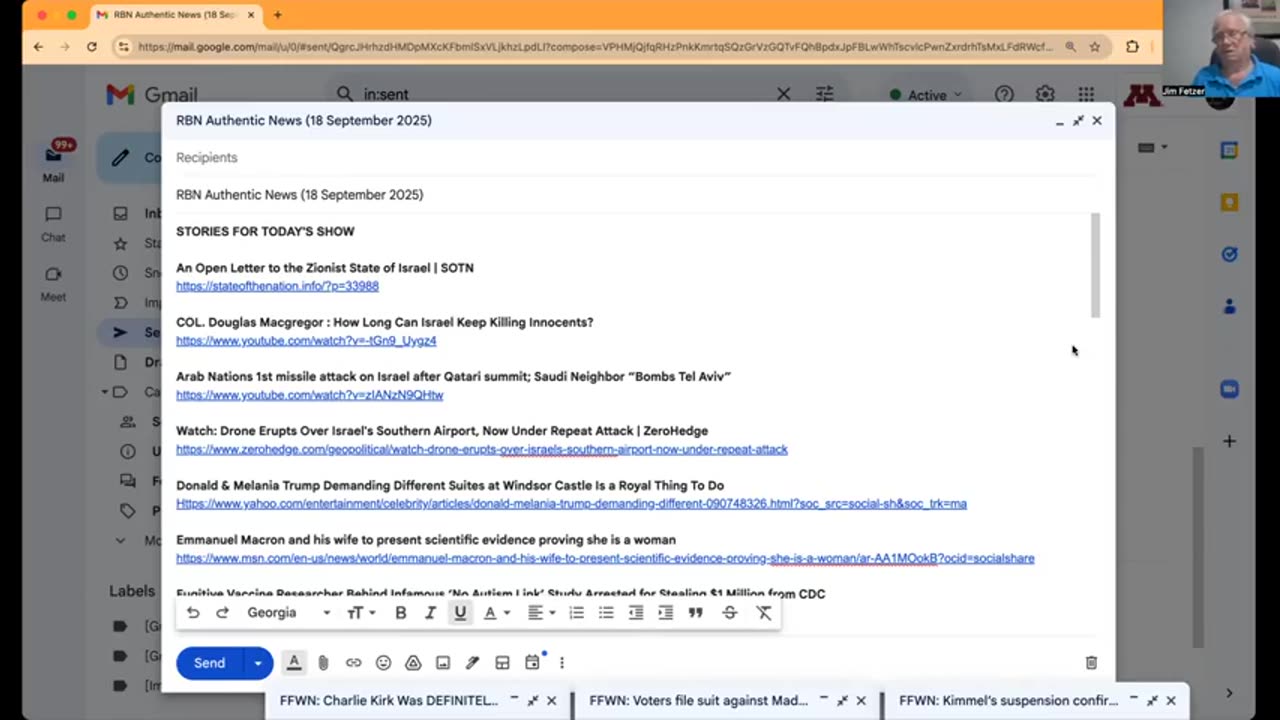Click the browser address bar URL
The image size is (1280, 720).
595,47
